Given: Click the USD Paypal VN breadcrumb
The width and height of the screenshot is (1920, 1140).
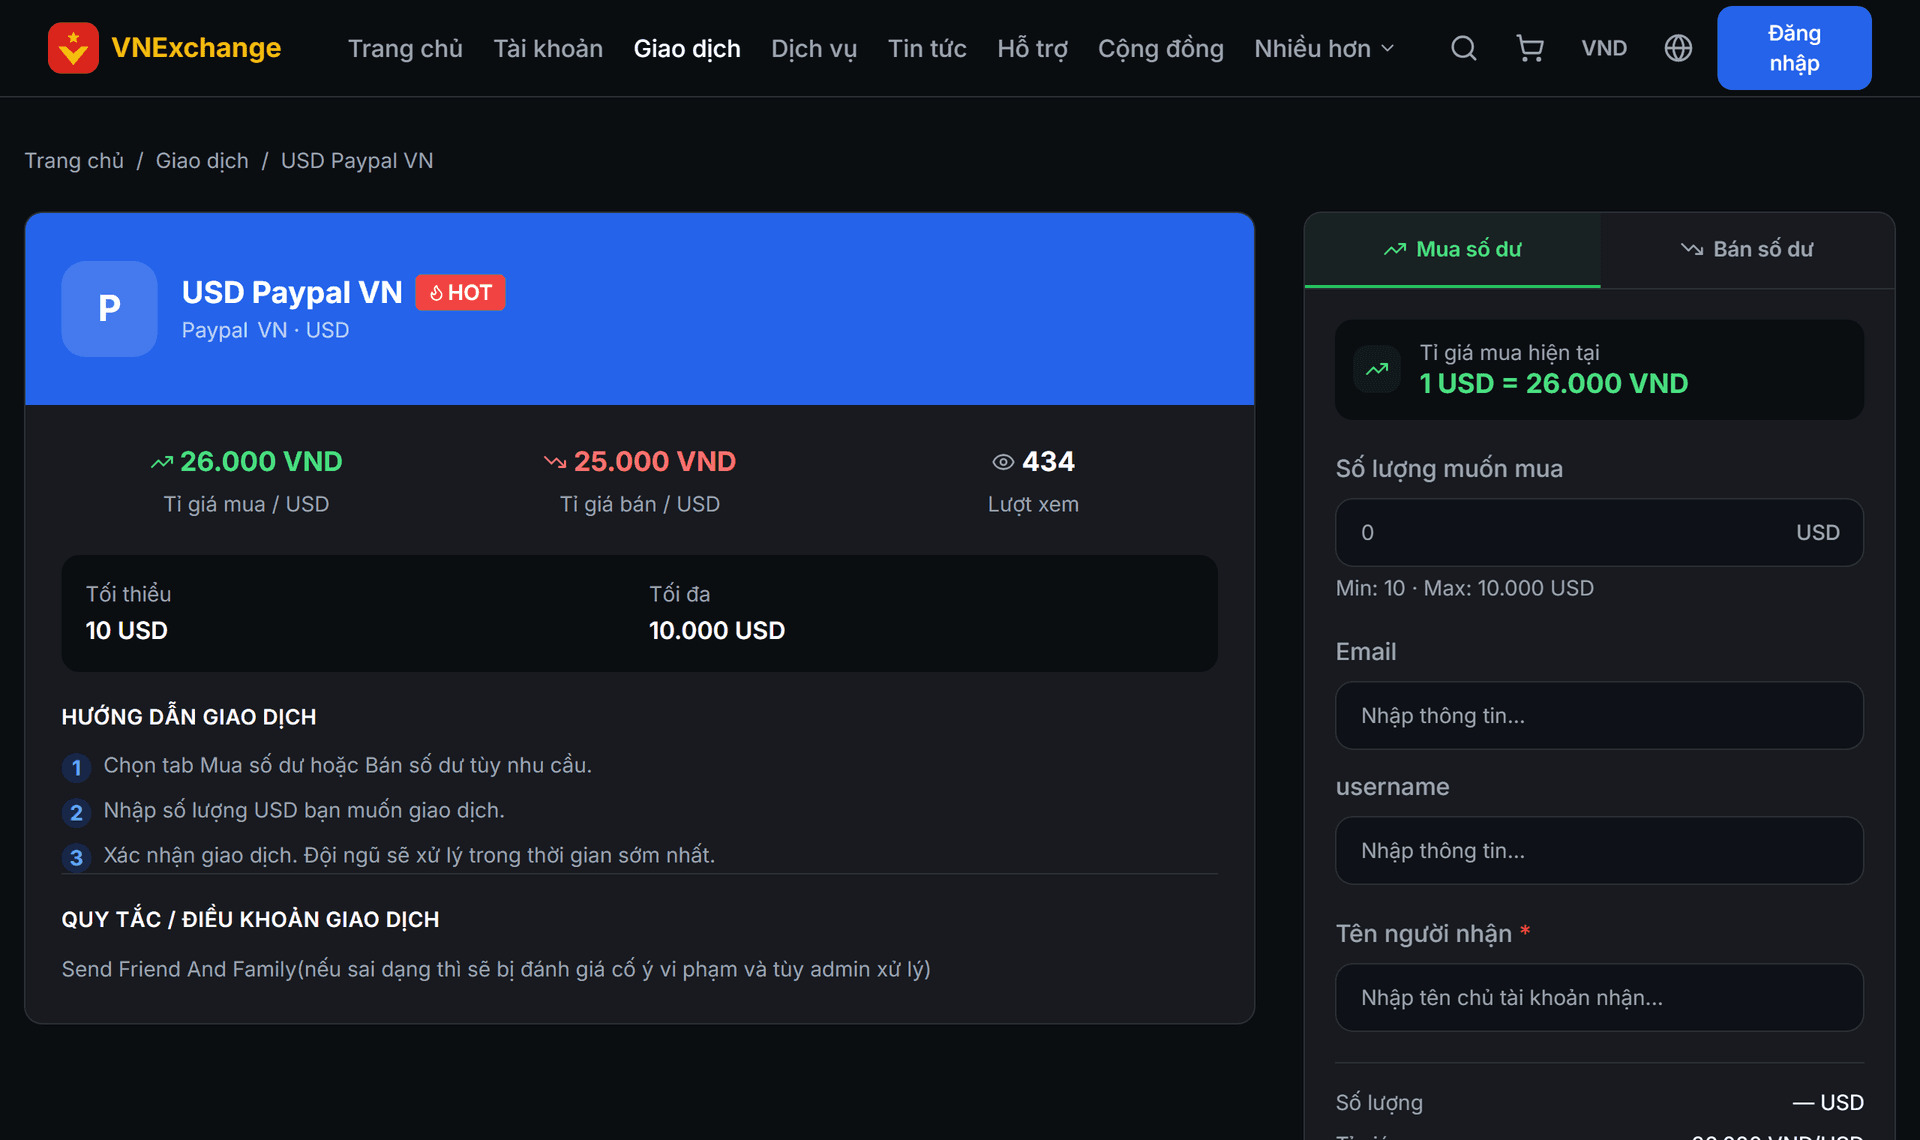Looking at the screenshot, I should pos(357,161).
